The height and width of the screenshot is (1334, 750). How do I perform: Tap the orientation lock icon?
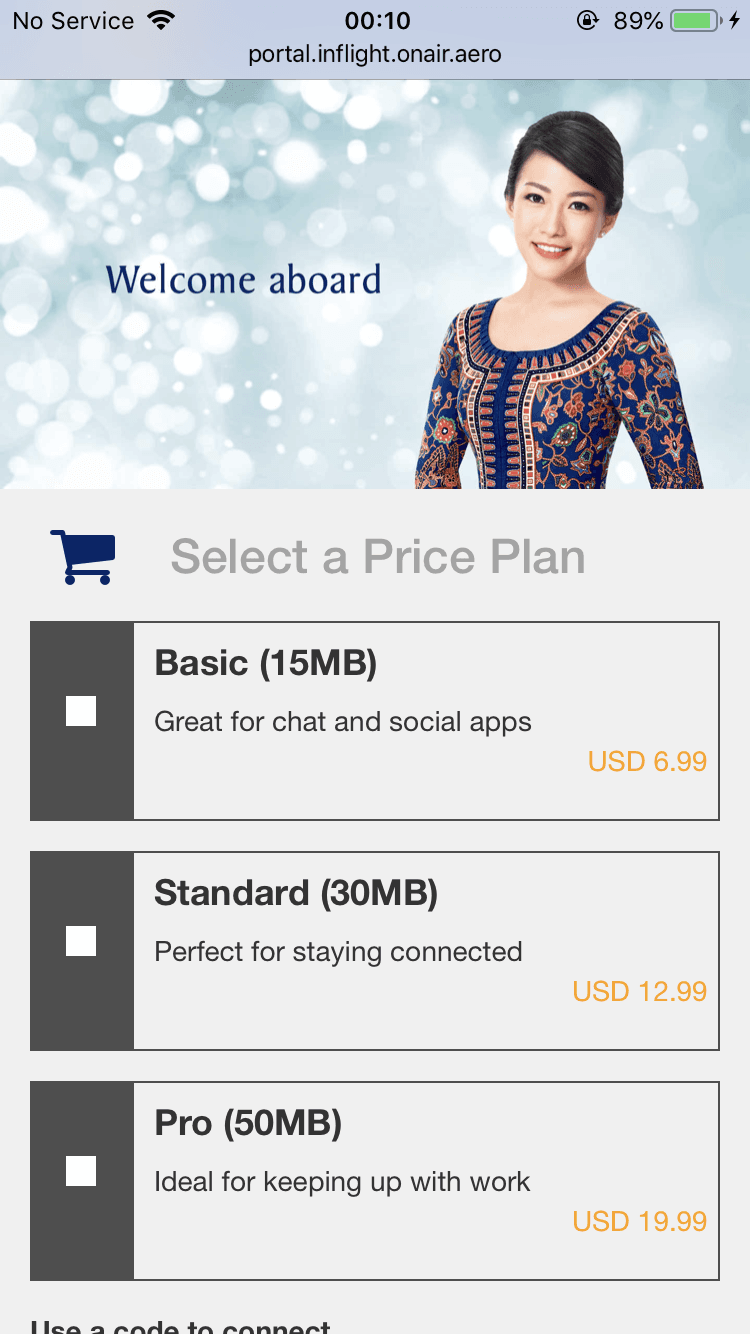pyautogui.click(x=587, y=21)
